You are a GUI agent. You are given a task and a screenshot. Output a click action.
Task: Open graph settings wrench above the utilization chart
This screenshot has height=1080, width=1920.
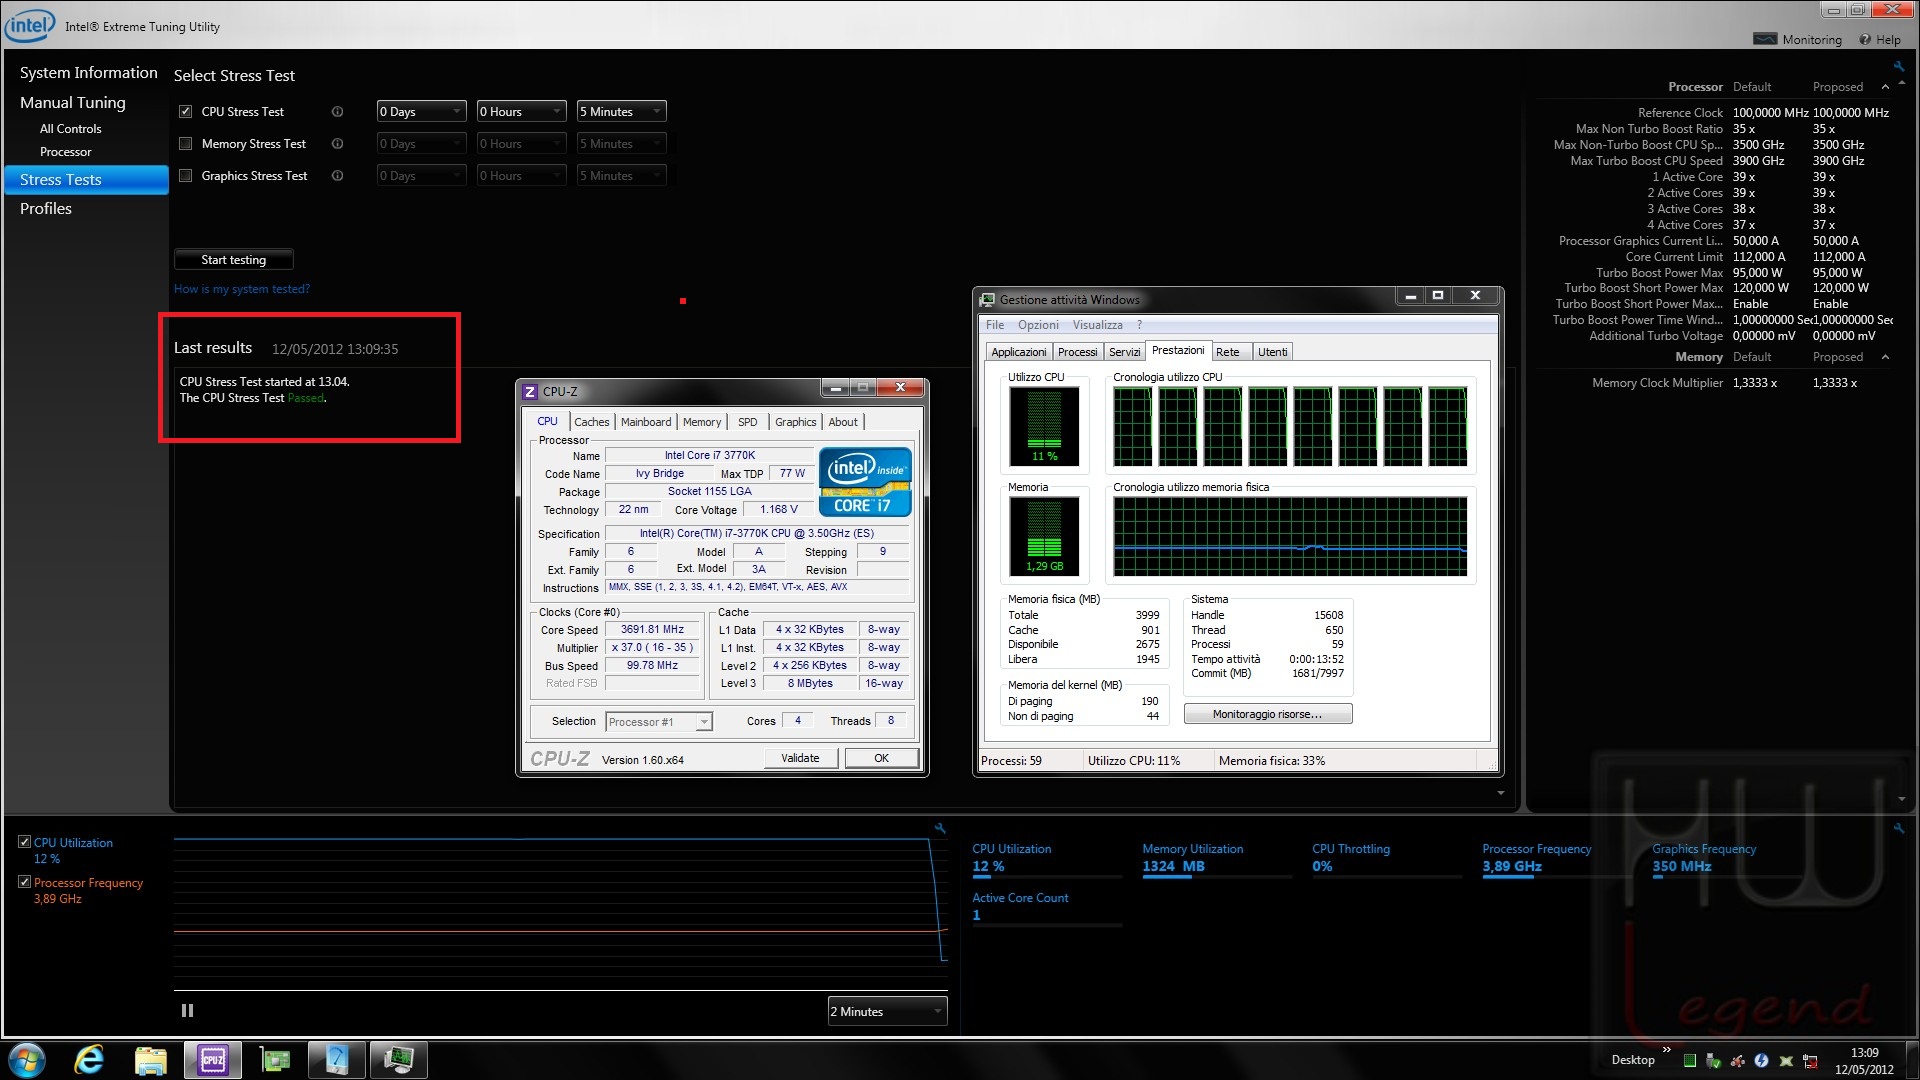tap(940, 828)
